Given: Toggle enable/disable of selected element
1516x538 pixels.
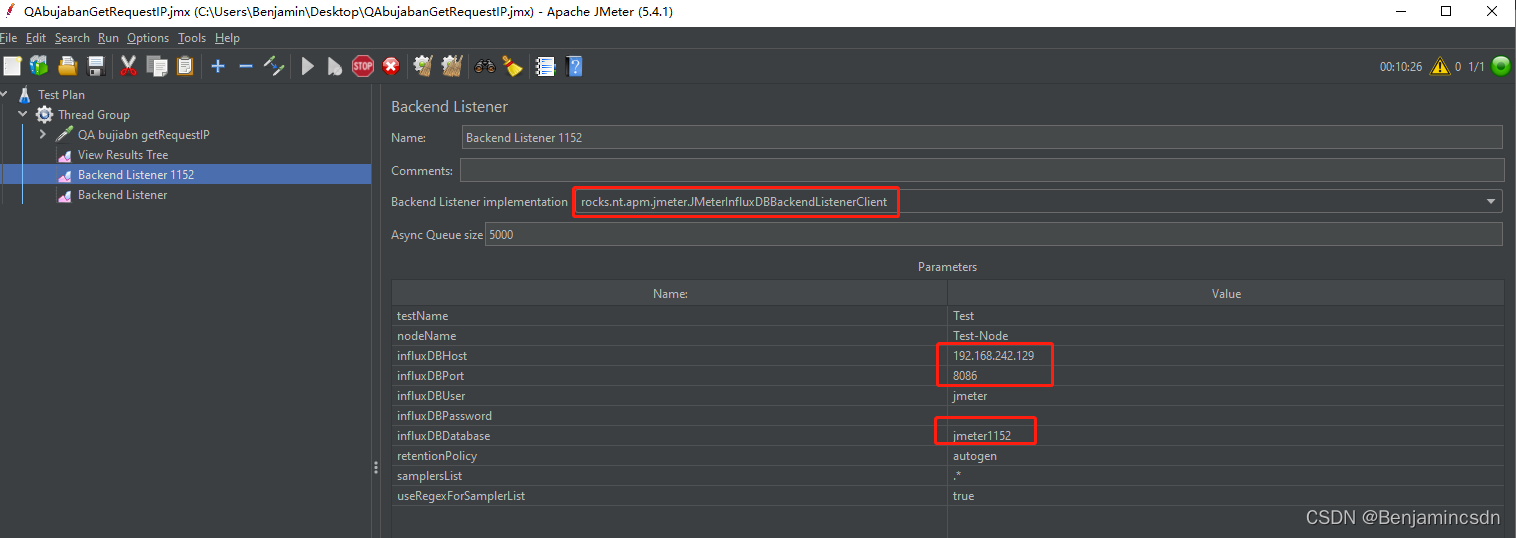Looking at the screenshot, I should tap(274, 66).
